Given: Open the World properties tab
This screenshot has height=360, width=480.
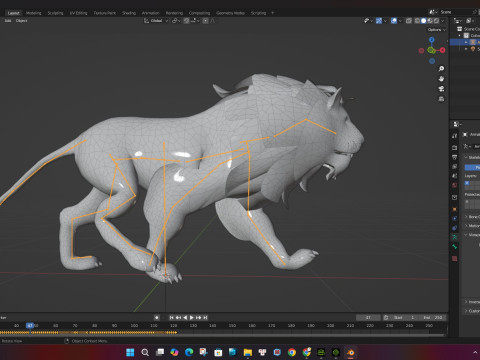Looking at the screenshot, I should [x=455, y=185].
